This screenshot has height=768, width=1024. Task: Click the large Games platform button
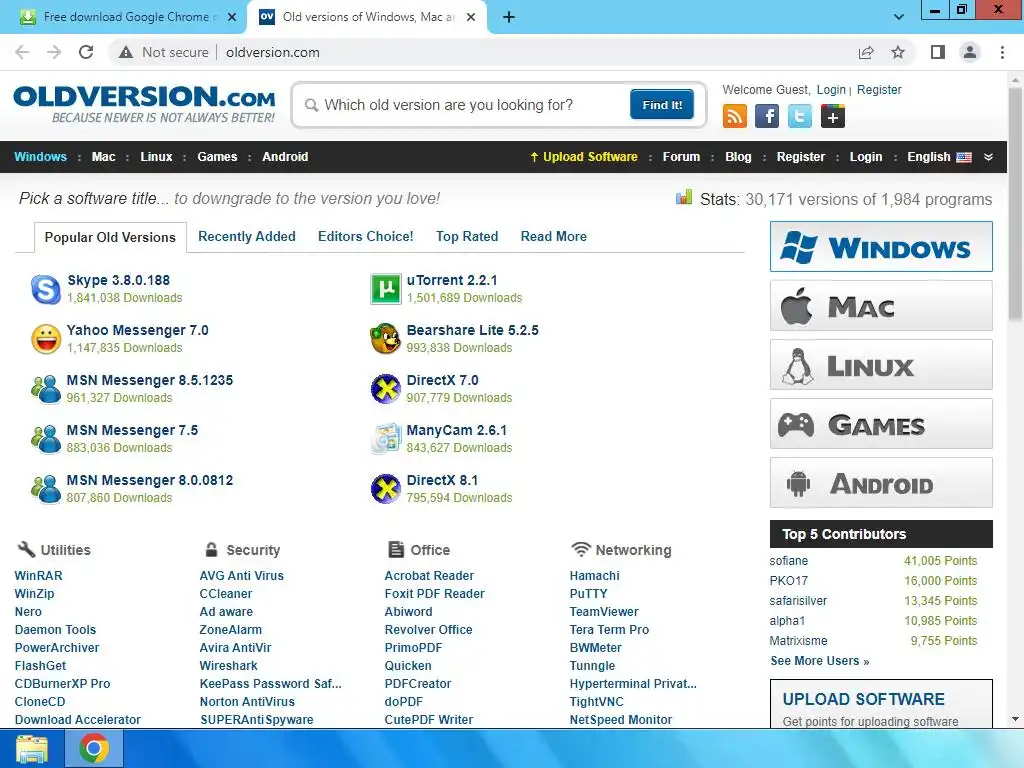[881, 424]
